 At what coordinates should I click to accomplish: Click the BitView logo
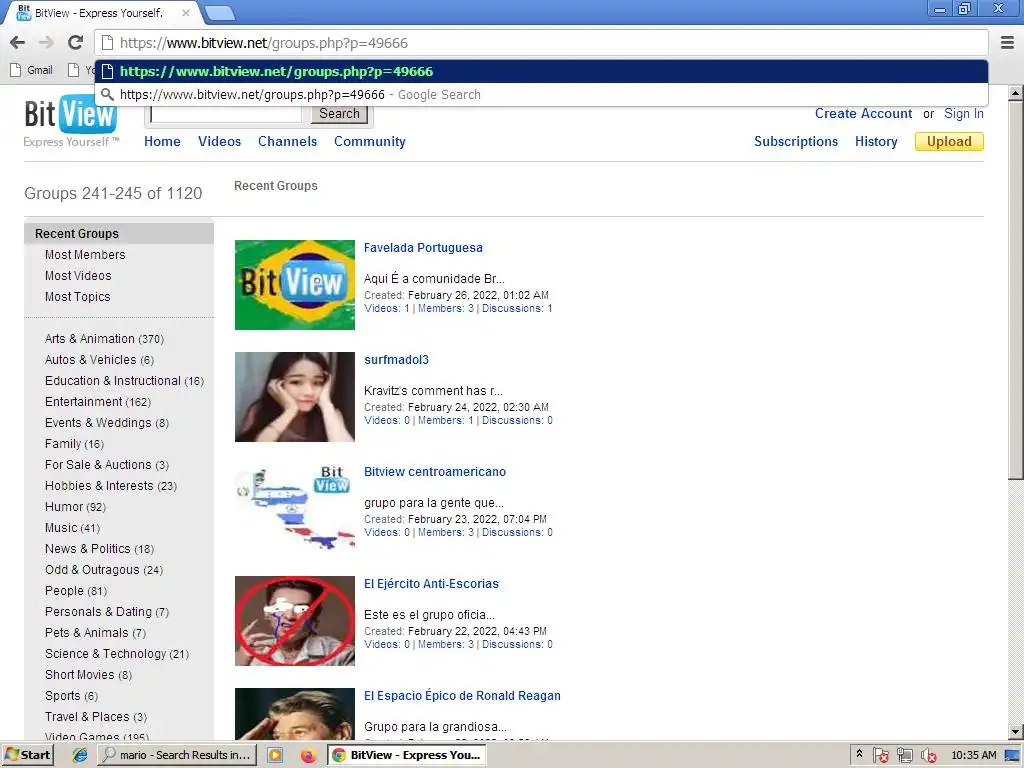[x=71, y=121]
